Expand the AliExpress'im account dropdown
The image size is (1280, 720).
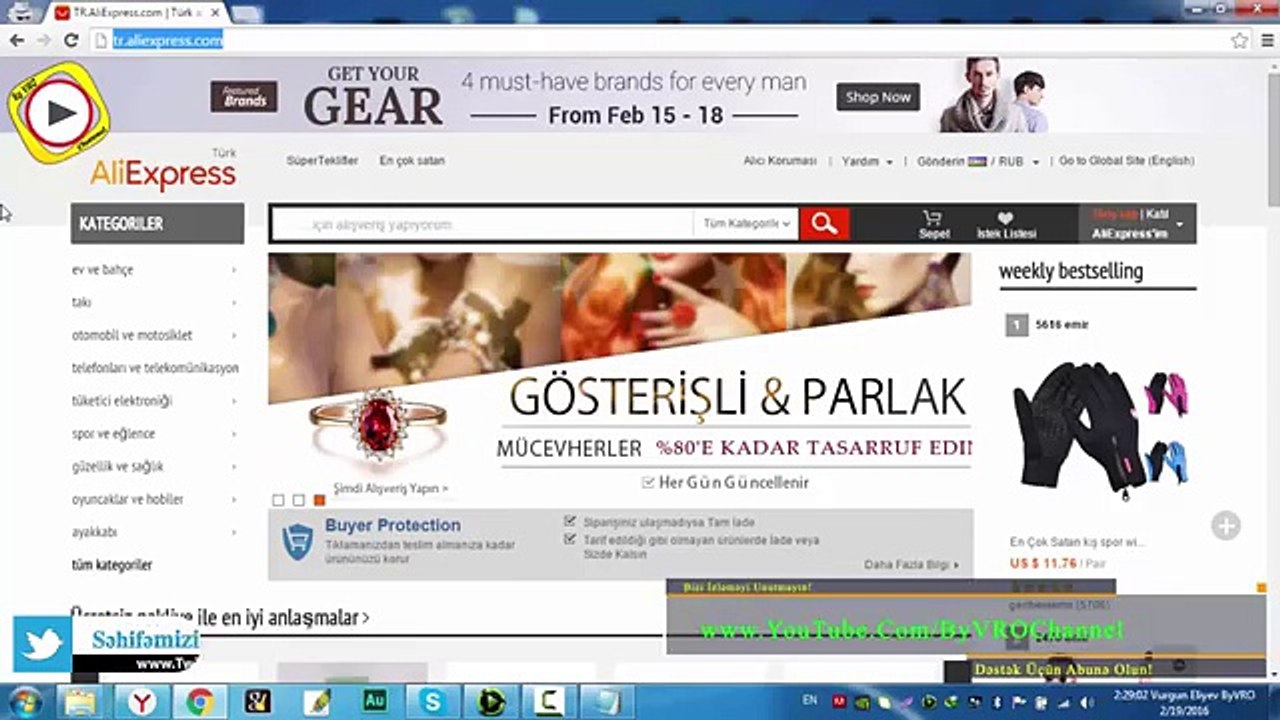point(1179,224)
